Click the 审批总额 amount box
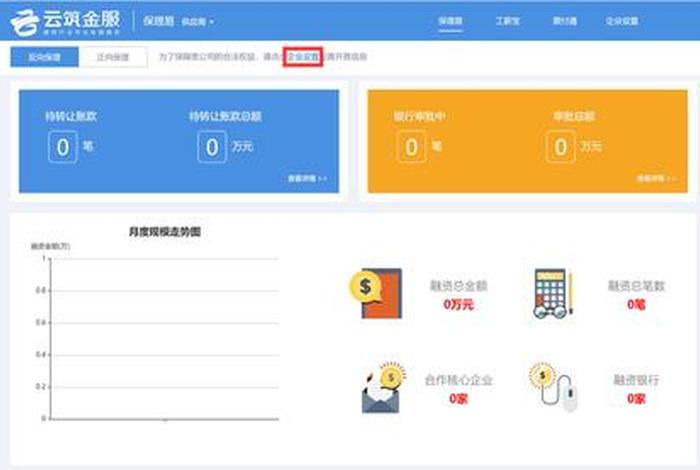700x470 pixels. (560, 147)
